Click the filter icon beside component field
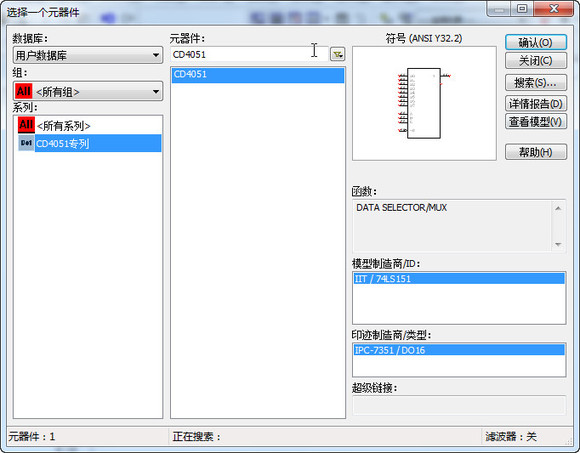580x453 pixels. [x=337, y=55]
